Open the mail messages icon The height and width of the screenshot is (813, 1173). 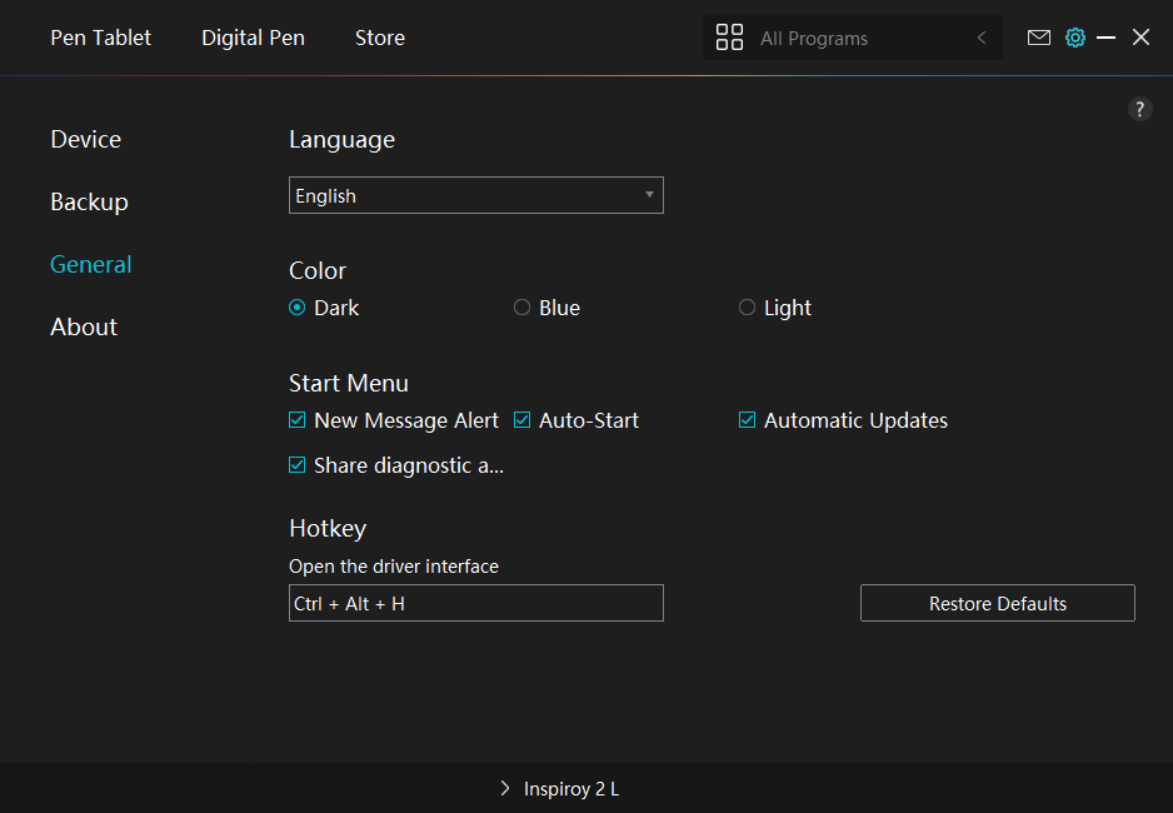(1039, 38)
